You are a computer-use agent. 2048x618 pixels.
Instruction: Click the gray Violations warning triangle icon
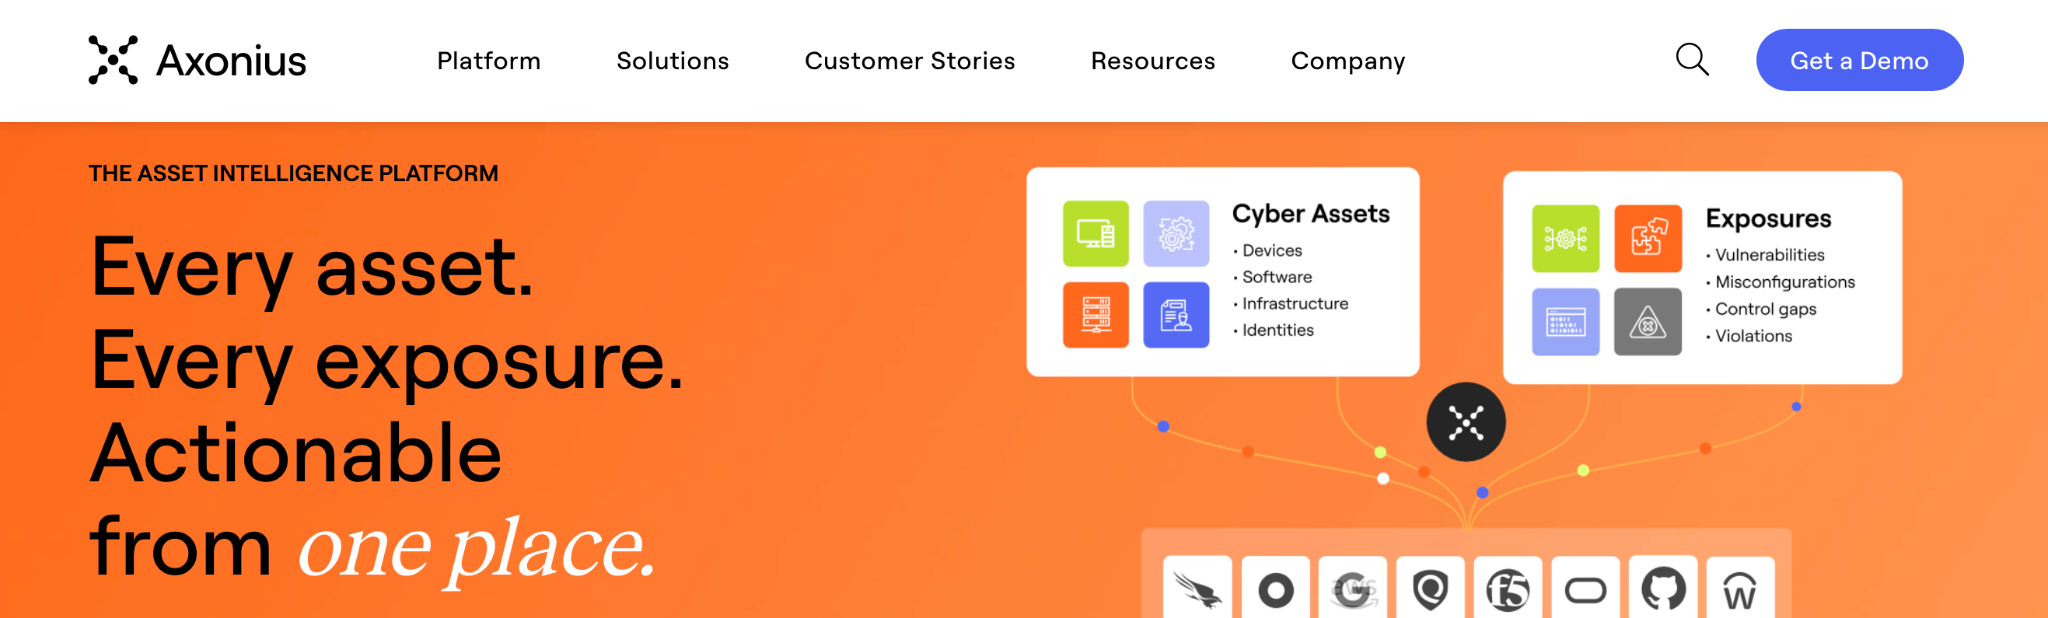tap(1648, 322)
